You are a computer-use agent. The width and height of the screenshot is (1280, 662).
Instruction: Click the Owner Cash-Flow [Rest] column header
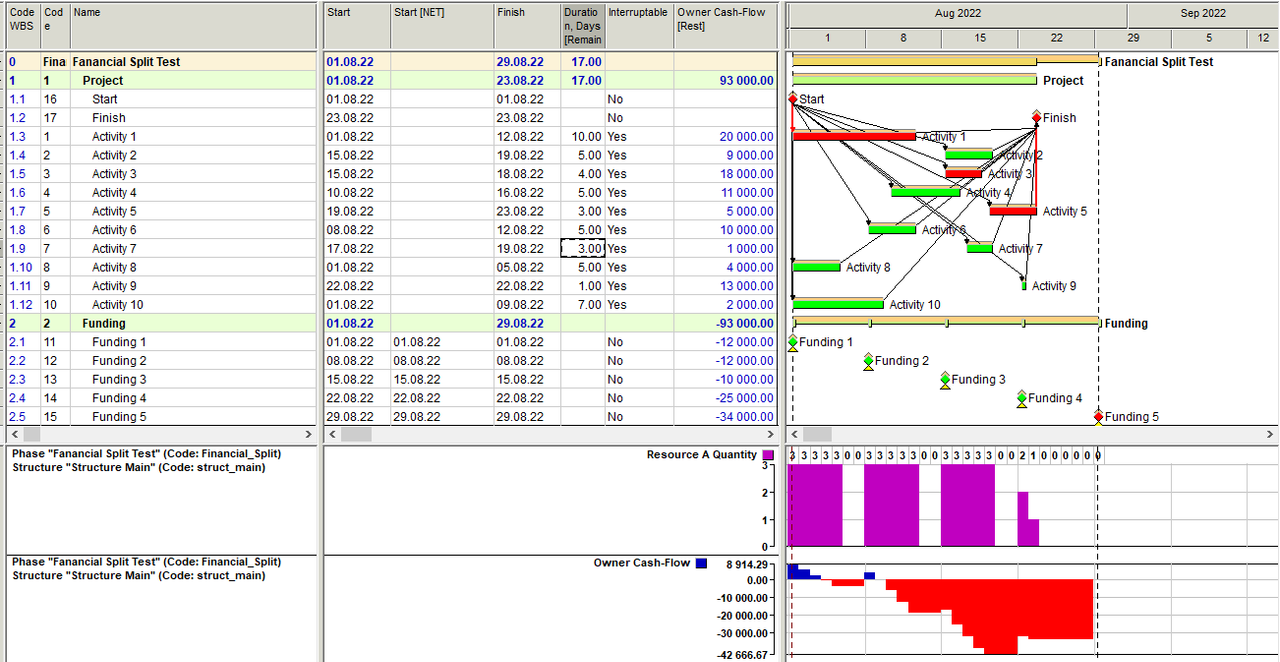[725, 26]
